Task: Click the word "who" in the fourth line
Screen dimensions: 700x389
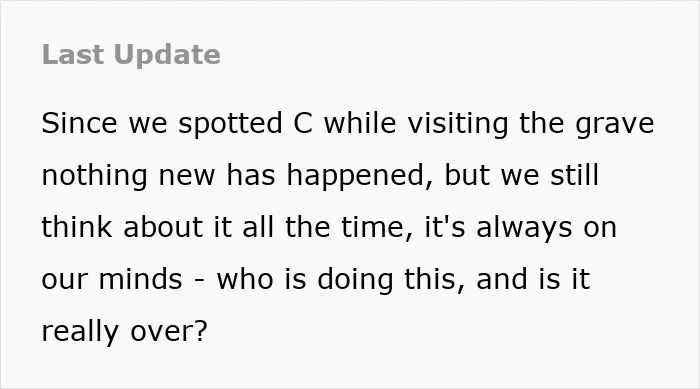Action: [x=245, y=279]
